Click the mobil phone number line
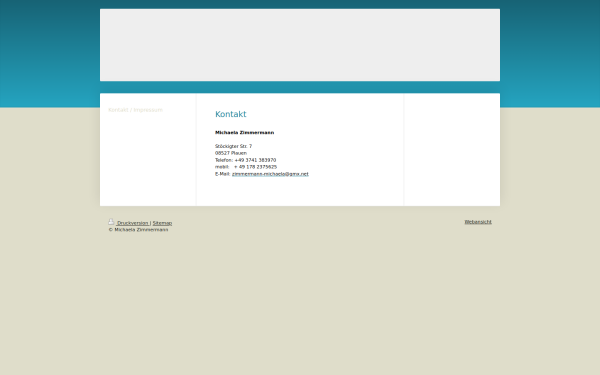The image size is (600, 375). [246, 167]
